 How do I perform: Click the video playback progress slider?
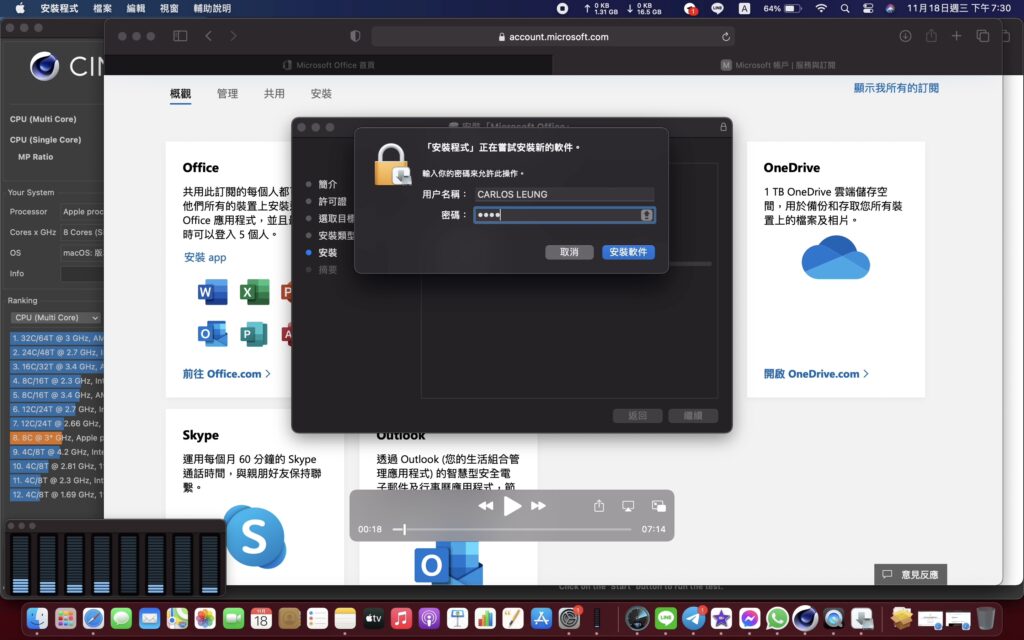511,529
